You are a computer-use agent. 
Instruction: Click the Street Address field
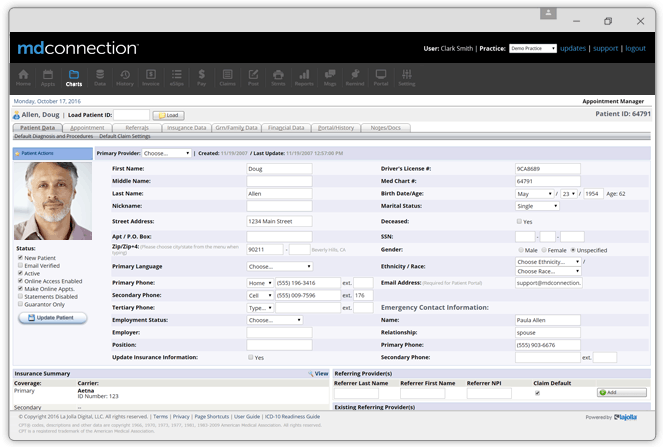(x=279, y=221)
